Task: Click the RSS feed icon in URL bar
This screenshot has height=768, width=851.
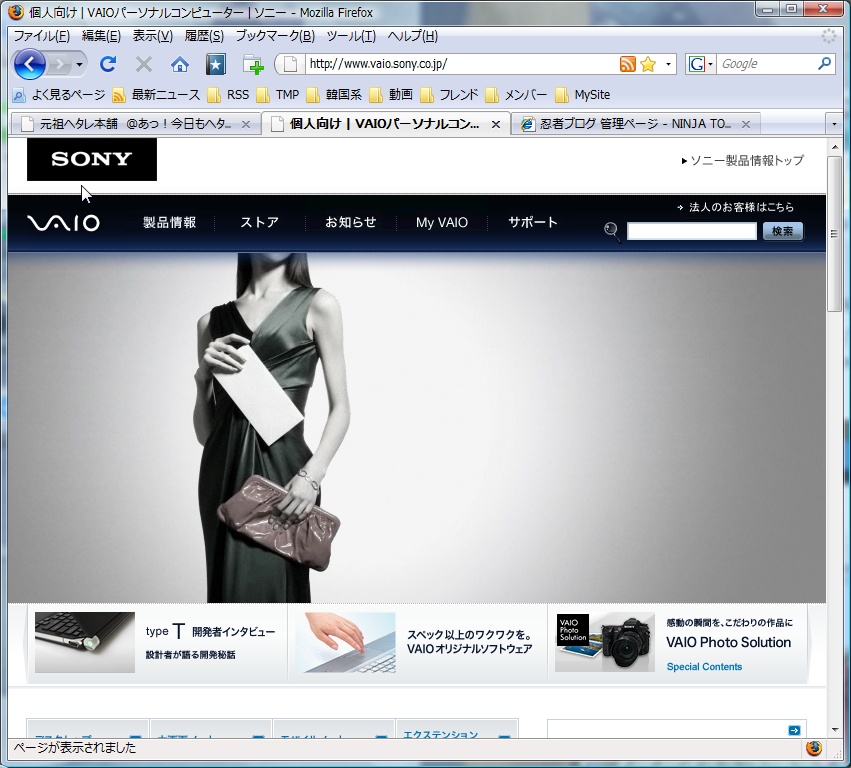Action: click(x=627, y=64)
